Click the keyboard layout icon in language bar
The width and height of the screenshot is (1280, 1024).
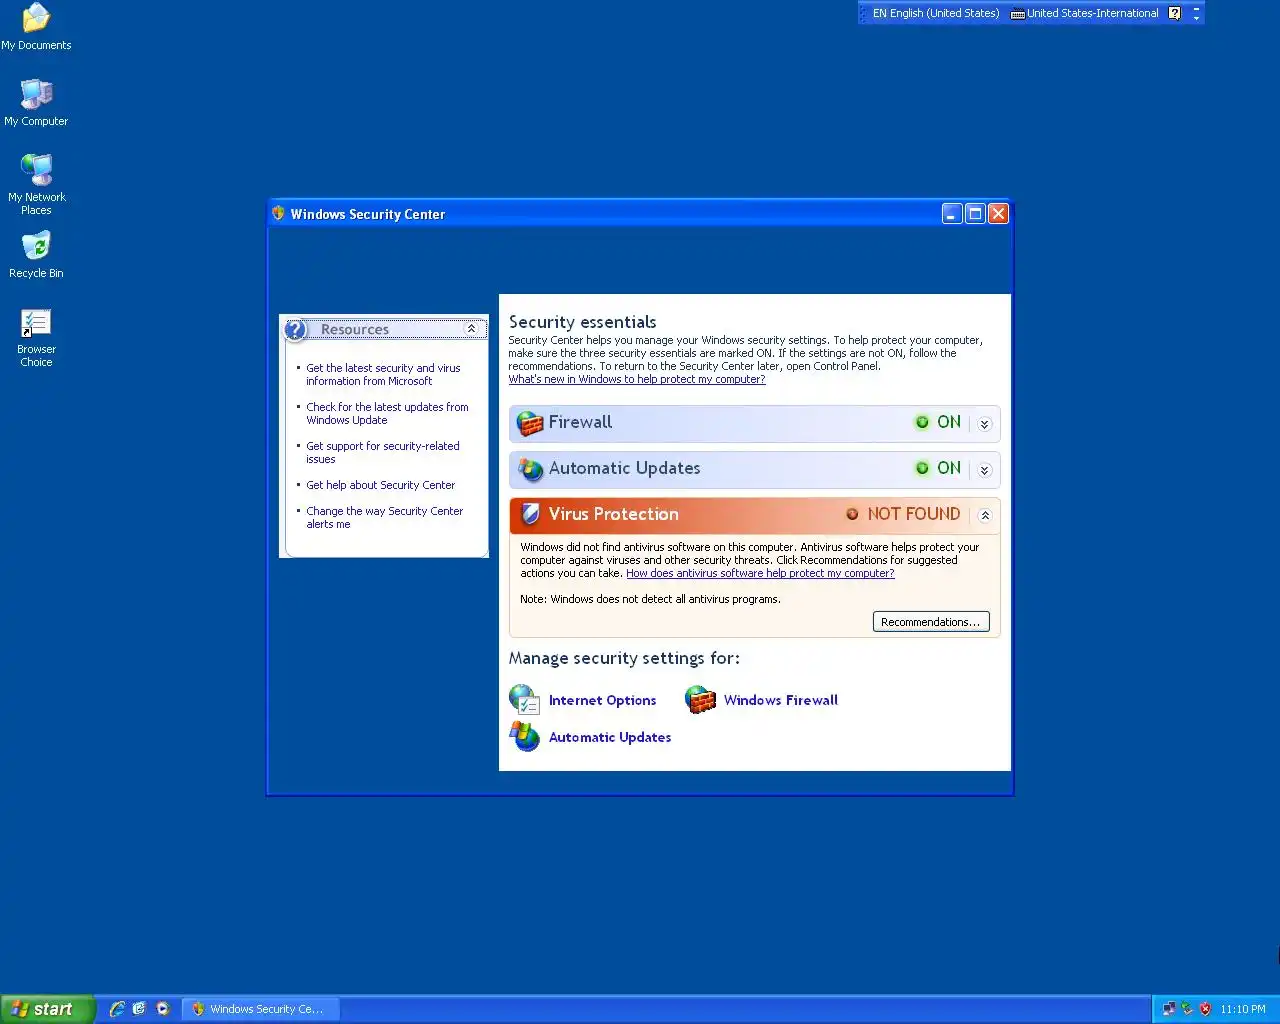(1018, 14)
